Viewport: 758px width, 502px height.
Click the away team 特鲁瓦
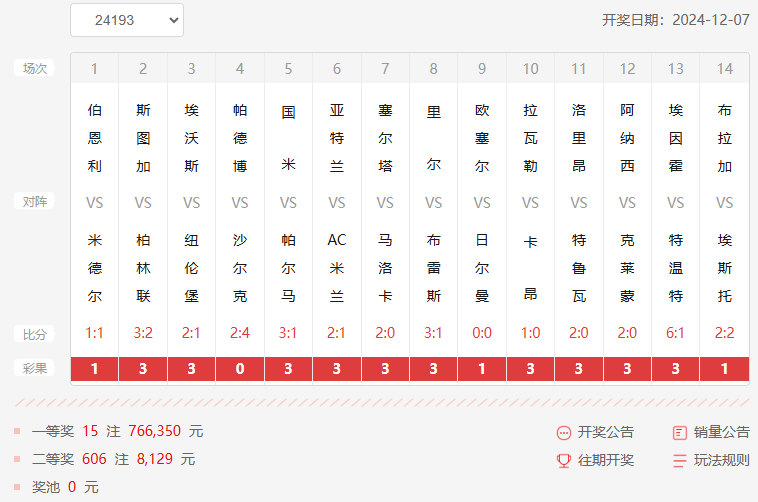point(579,267)
